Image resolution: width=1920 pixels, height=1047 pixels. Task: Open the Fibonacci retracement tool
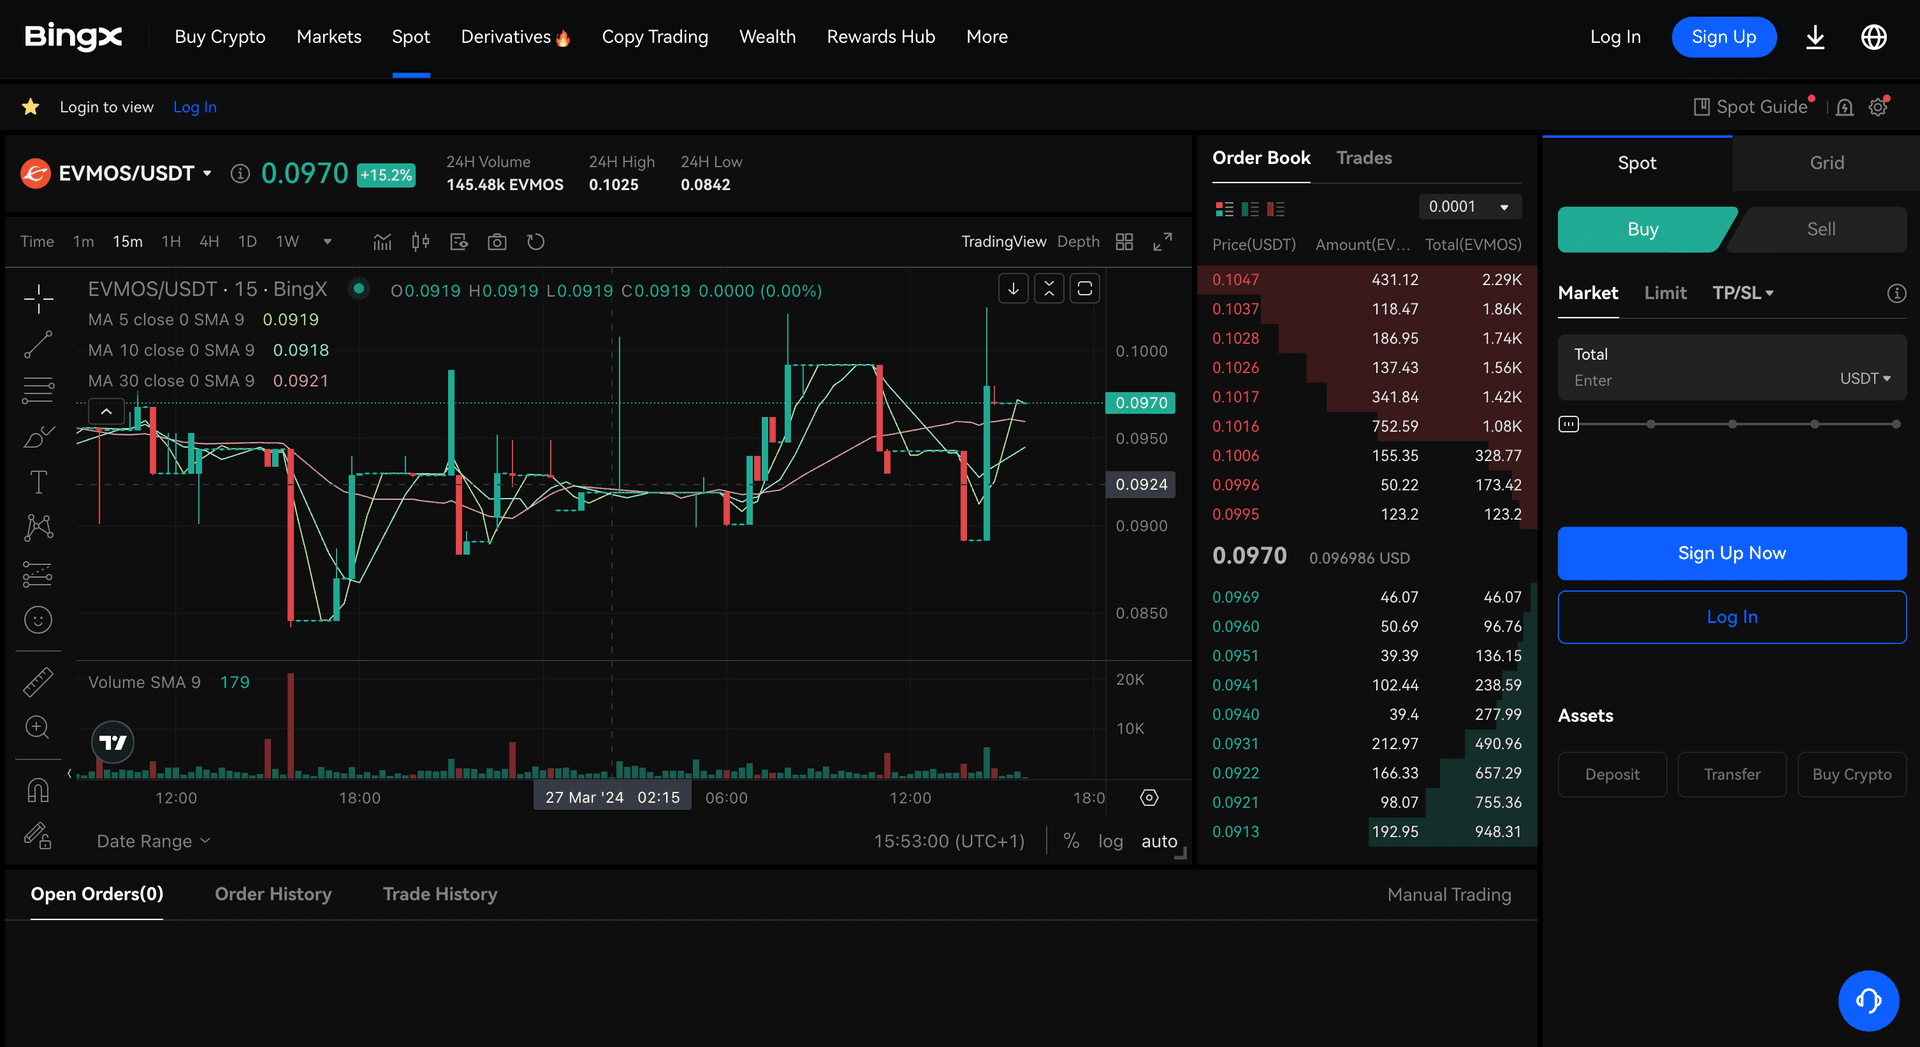coord(38,390)
